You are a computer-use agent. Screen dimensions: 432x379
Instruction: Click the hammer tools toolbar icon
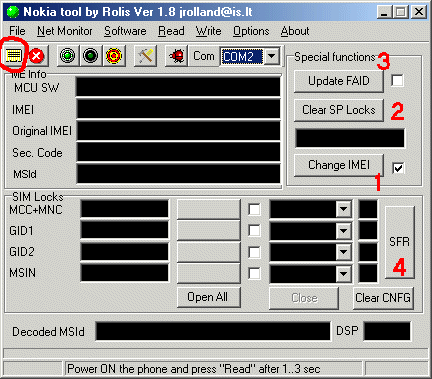[x=145, y=56]
